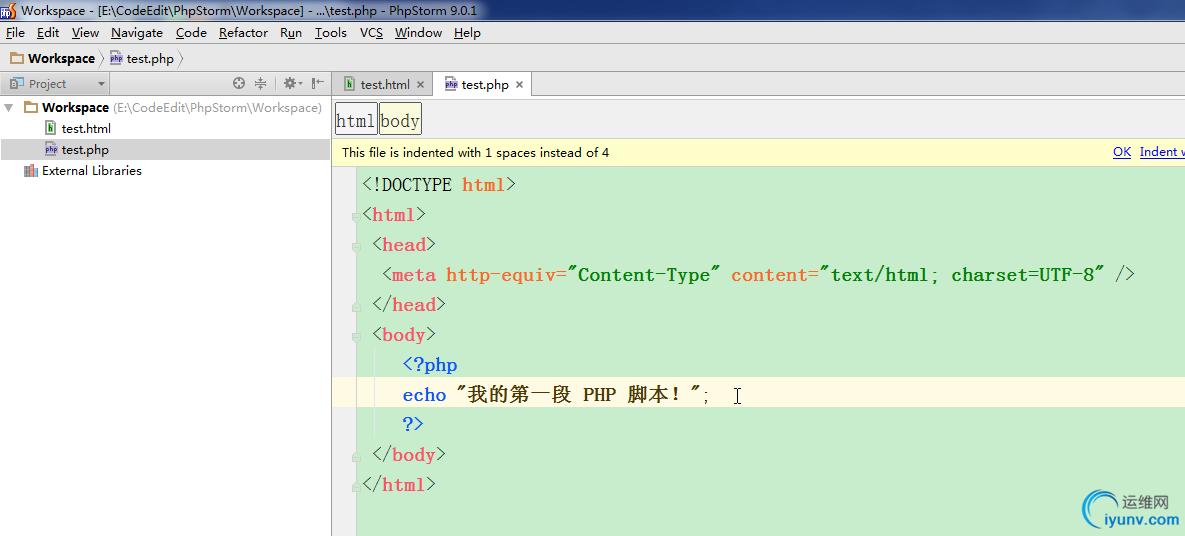Open the Refactor menu

click(243, 33)
